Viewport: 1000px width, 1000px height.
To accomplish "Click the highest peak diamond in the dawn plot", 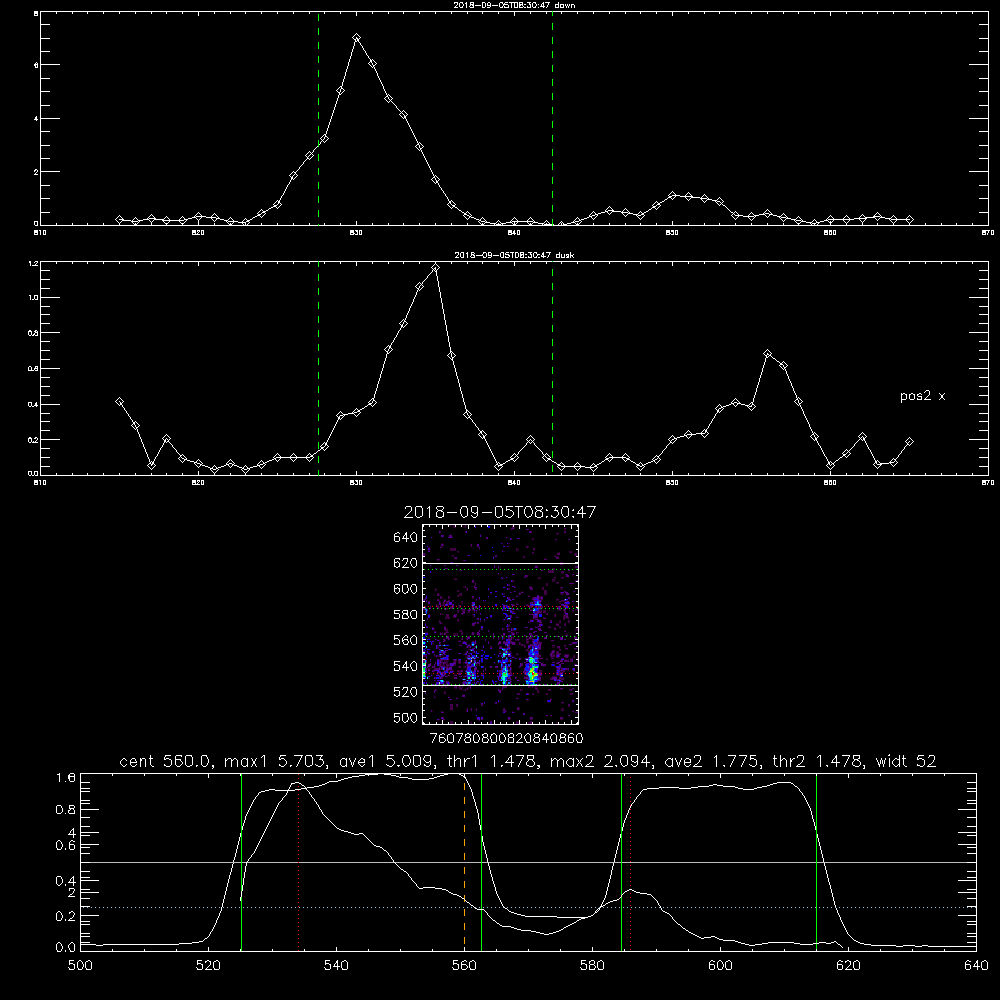I will tap(357, 38).
